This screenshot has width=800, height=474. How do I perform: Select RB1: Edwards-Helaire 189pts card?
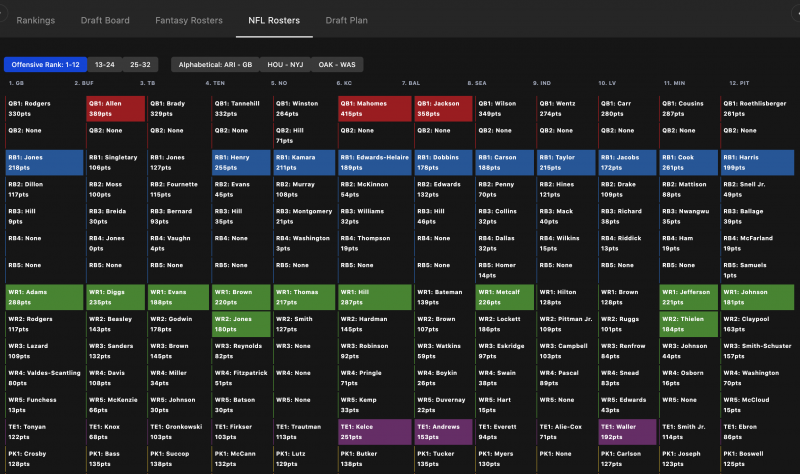(375, 163)
